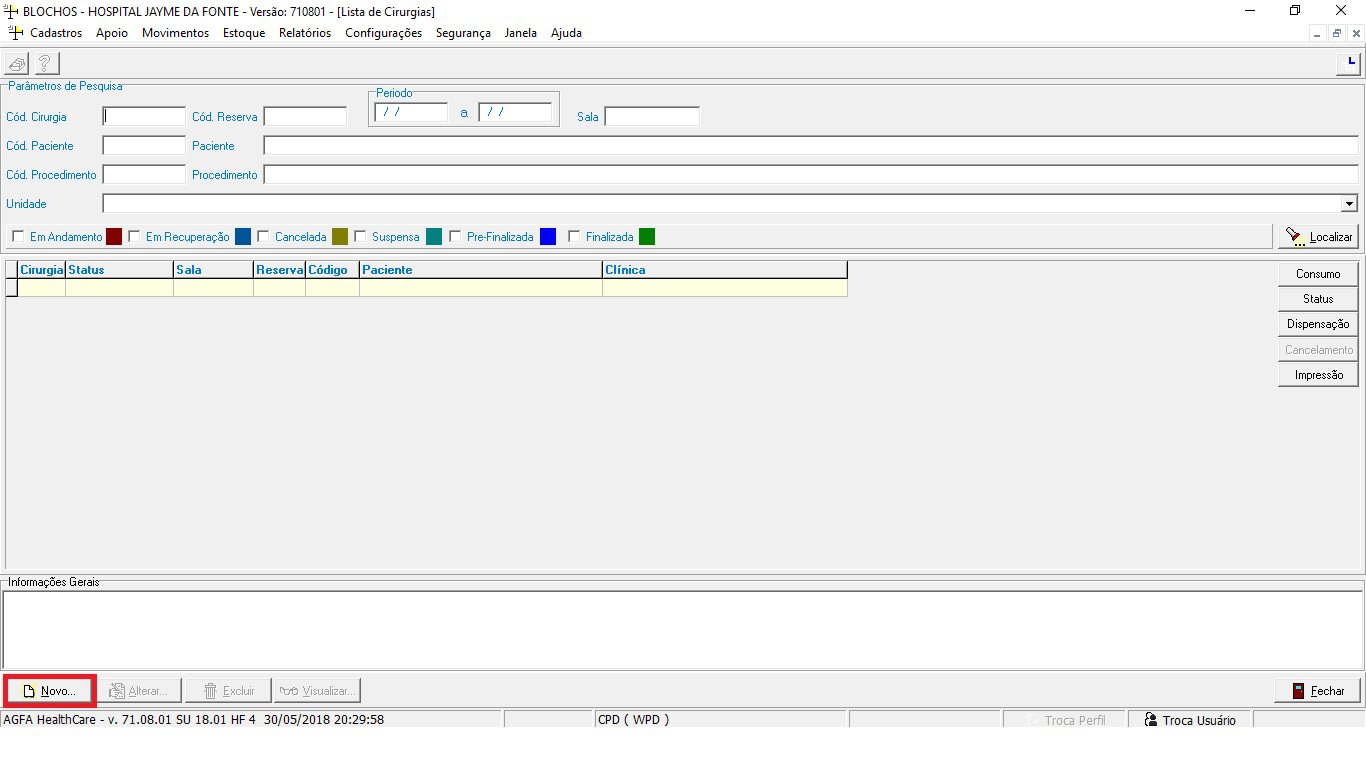Click the bright blue Pre-Finalizada color swatch
This screenshot has width=1366, height=768.
point(548,237)
